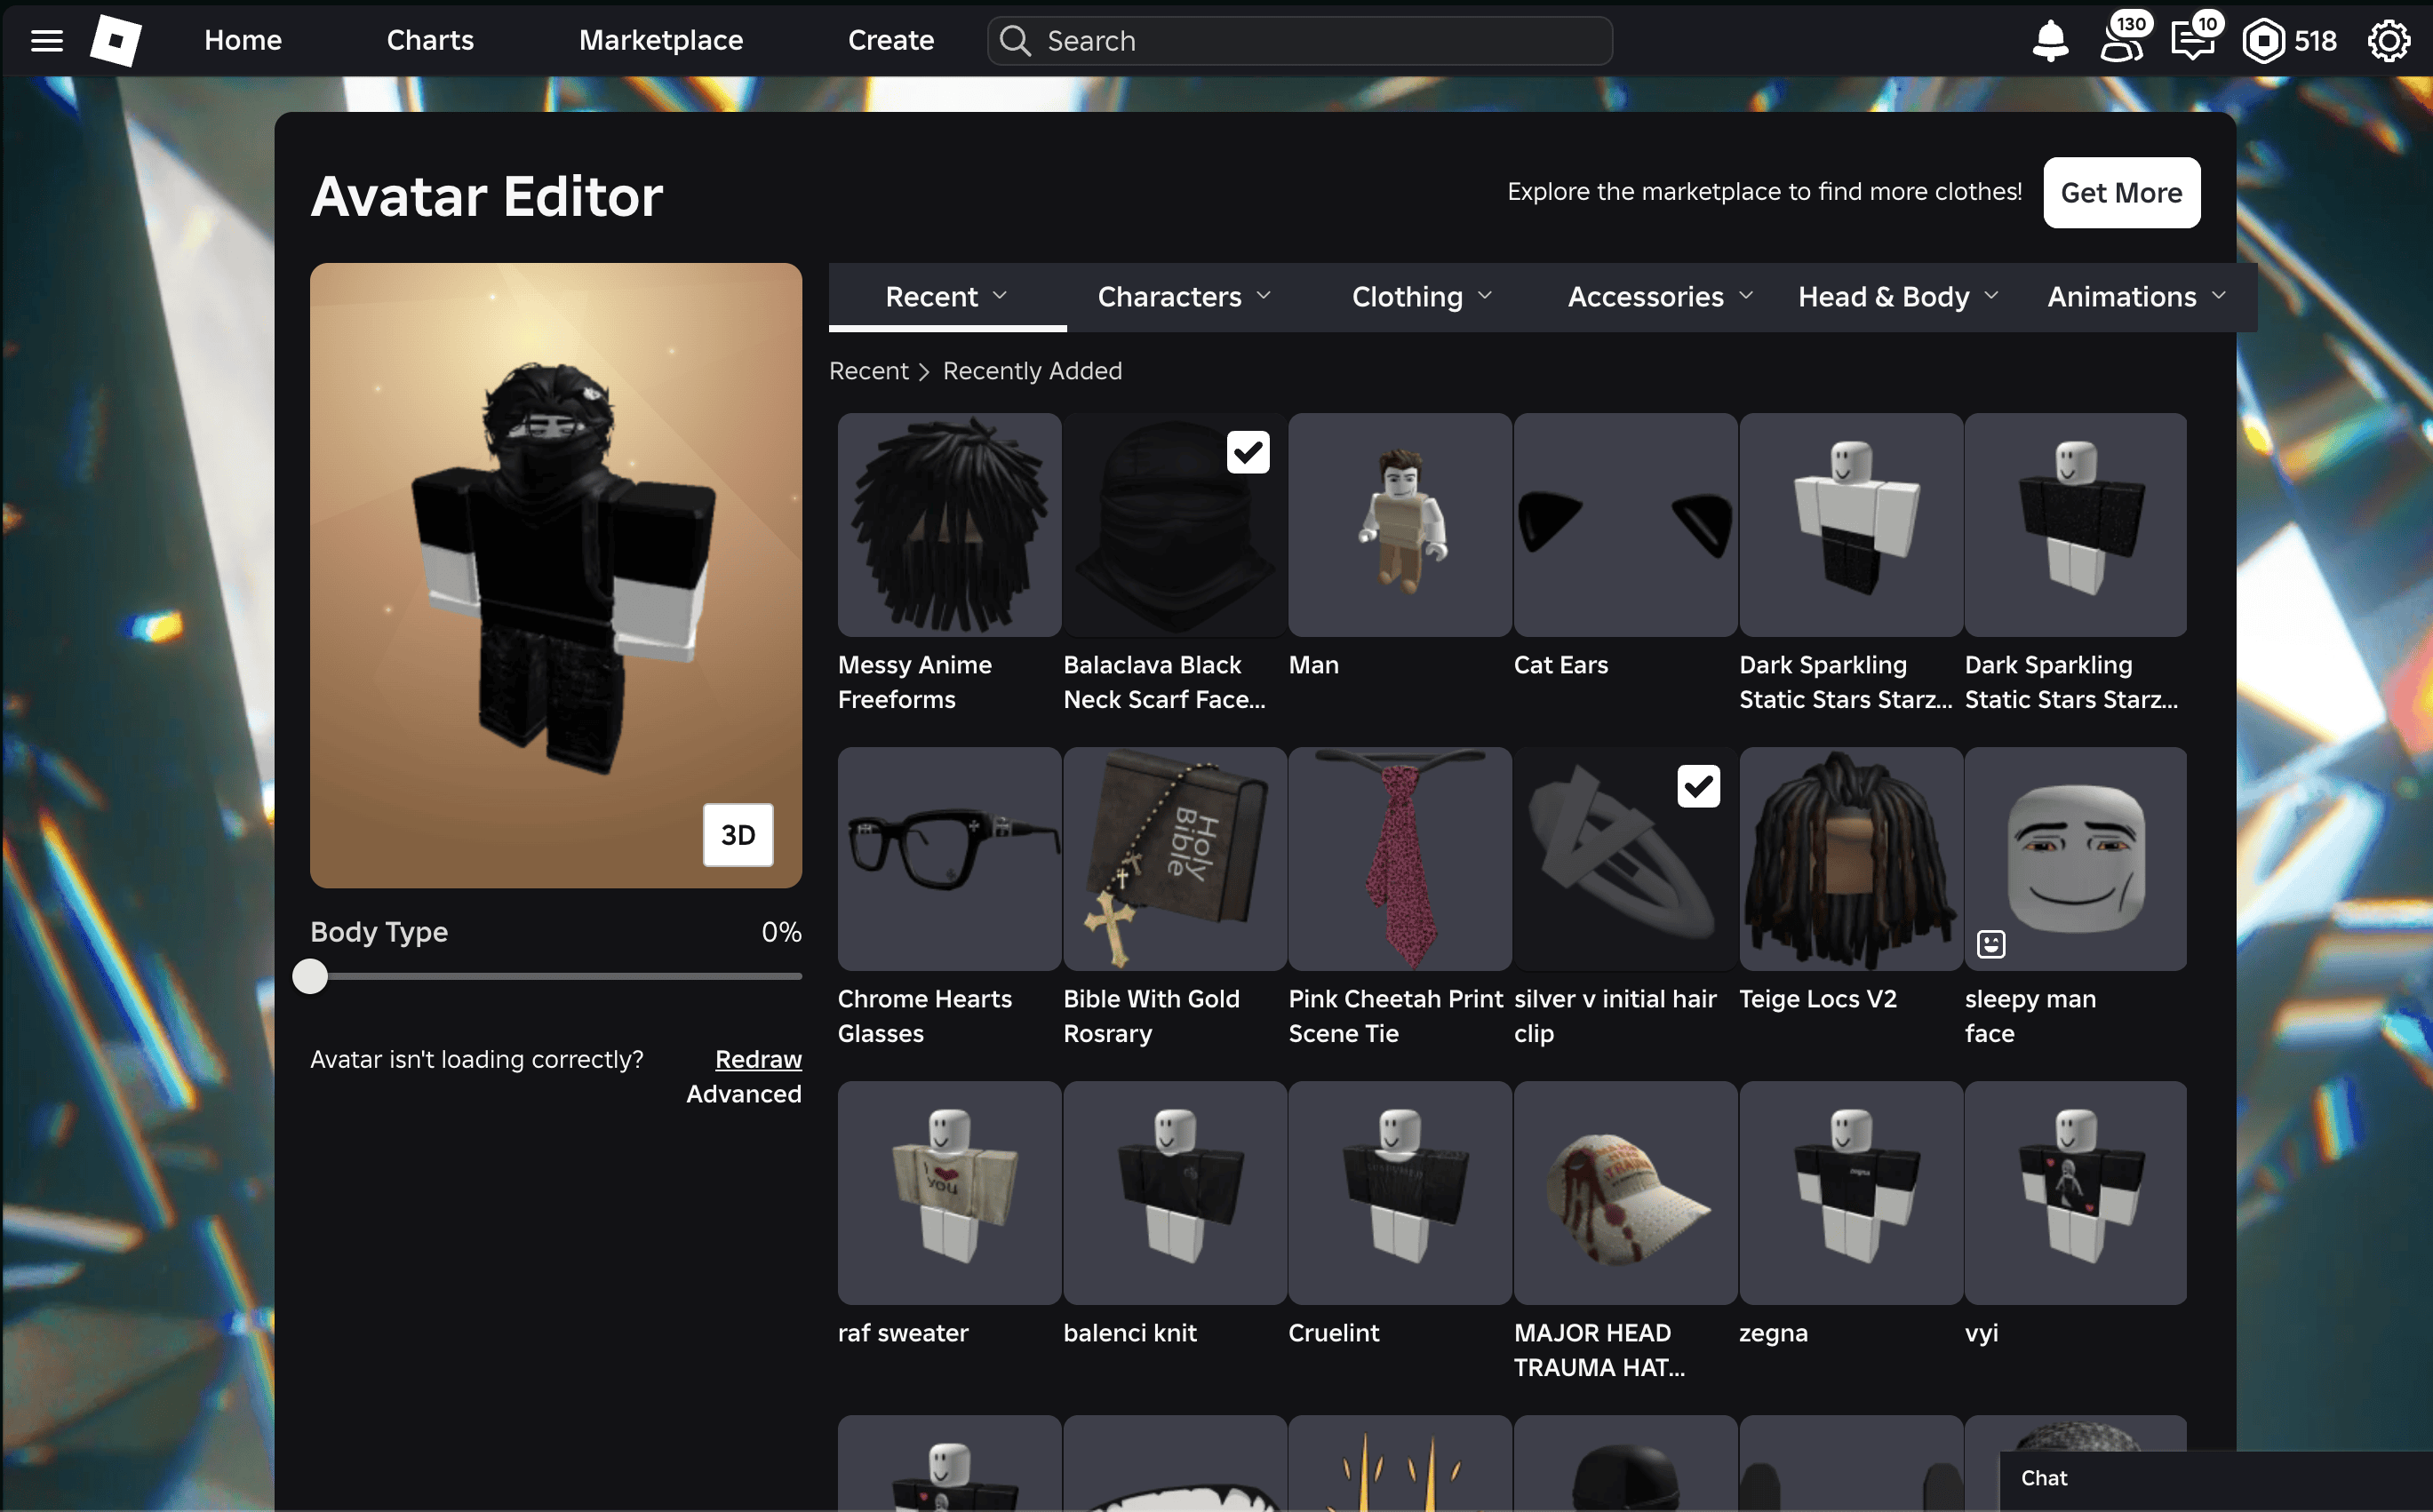Click the Recent breadcrumb link
The width and height of the screenshot is (2433, 1512).
coord(868,371)
